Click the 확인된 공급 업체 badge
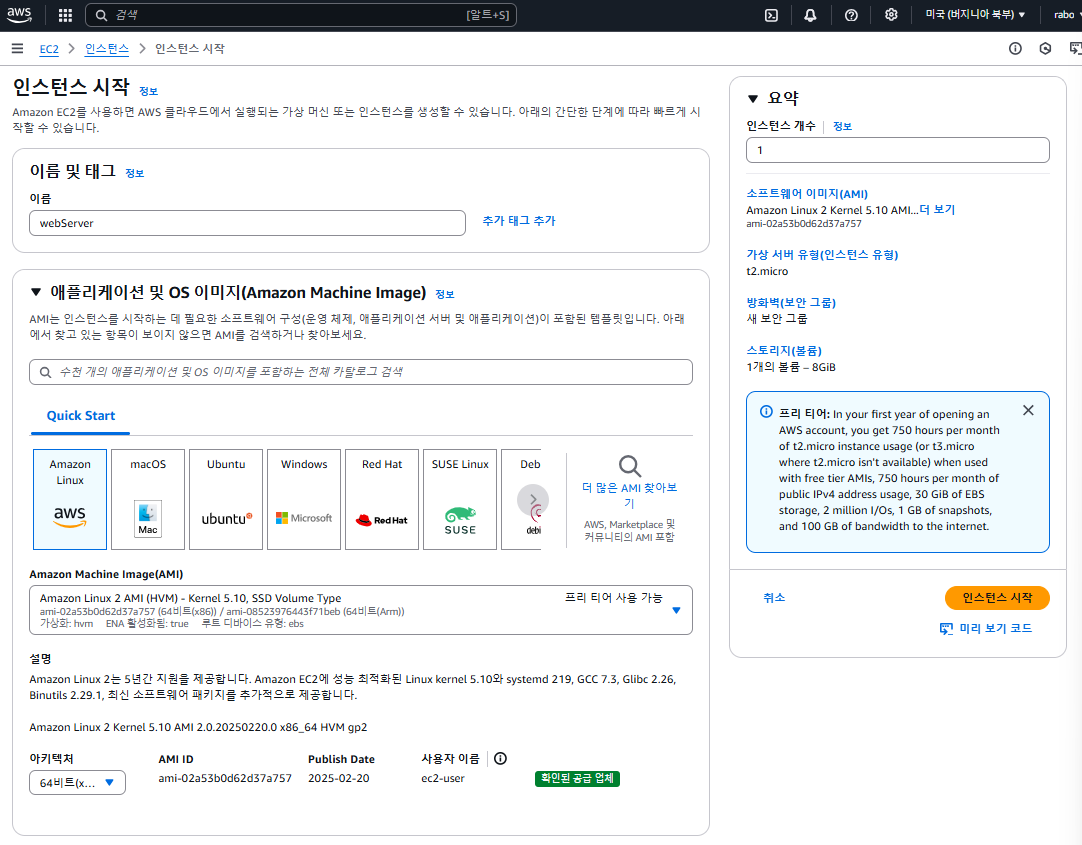Viewport: 1082px width, 845px height. [578, 779]
